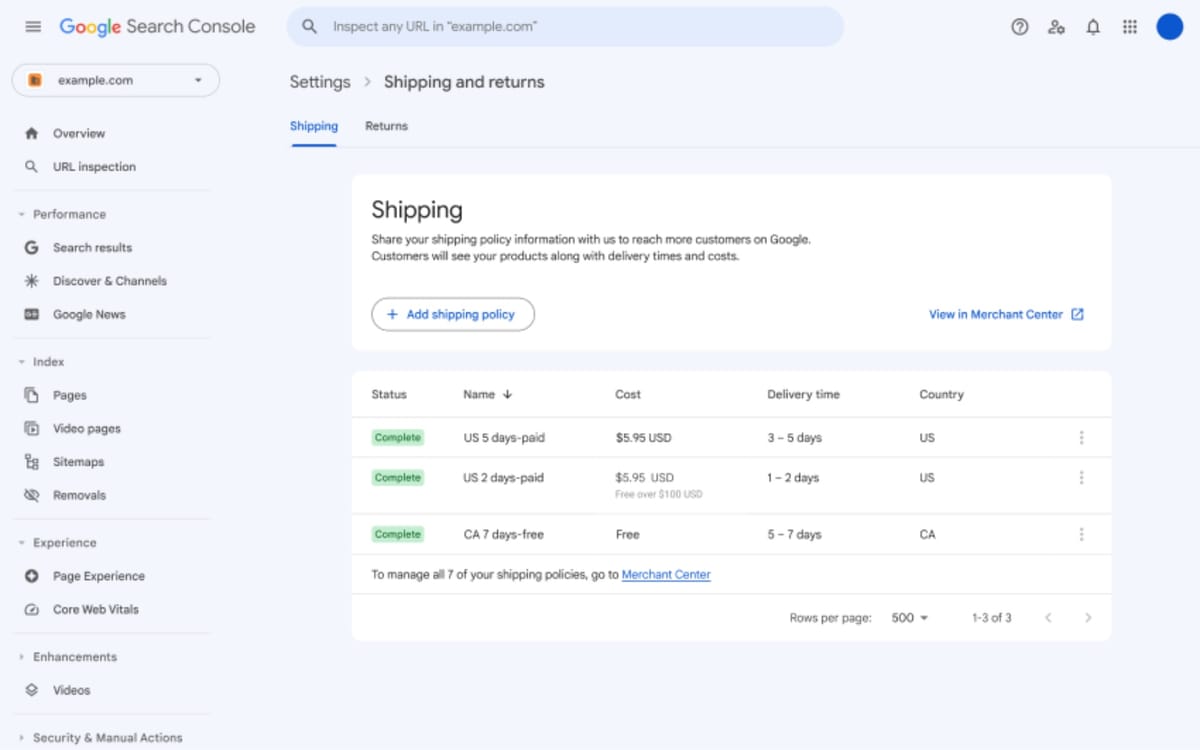Open the Removals section
The width and height of the screenshot is (1200, 750).
tap(79, 494)
